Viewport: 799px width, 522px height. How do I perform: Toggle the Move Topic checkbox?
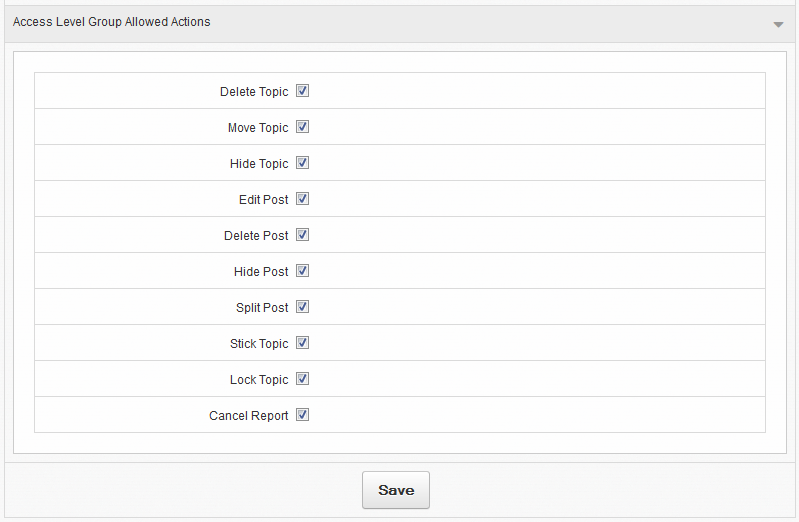pyautogui.click(x=302, y=127)
